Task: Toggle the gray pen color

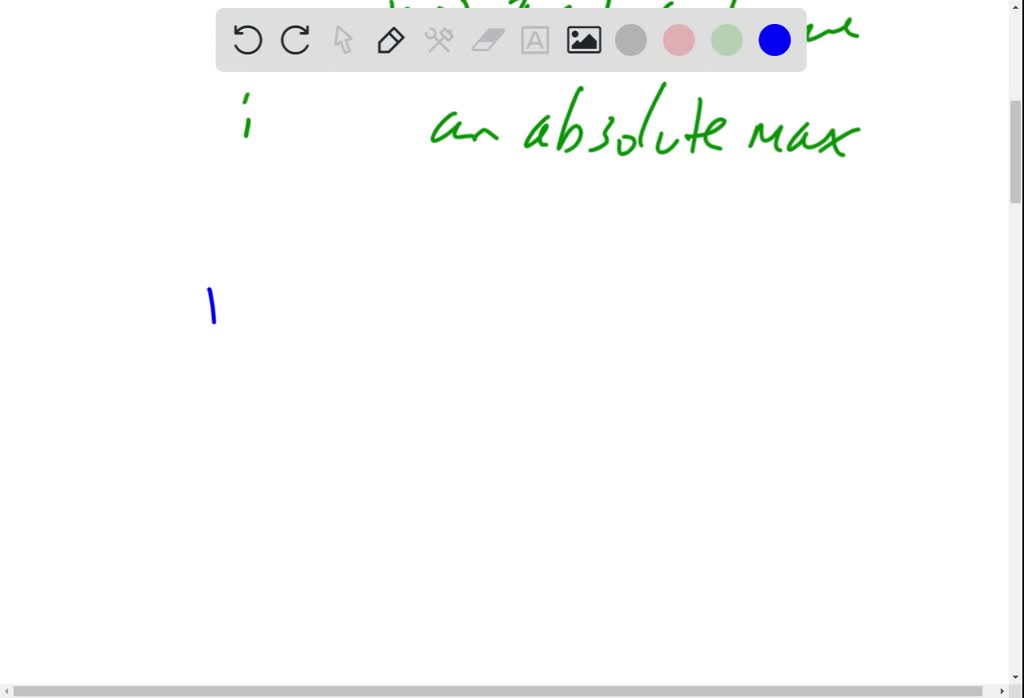Action: tap(631, 40)
